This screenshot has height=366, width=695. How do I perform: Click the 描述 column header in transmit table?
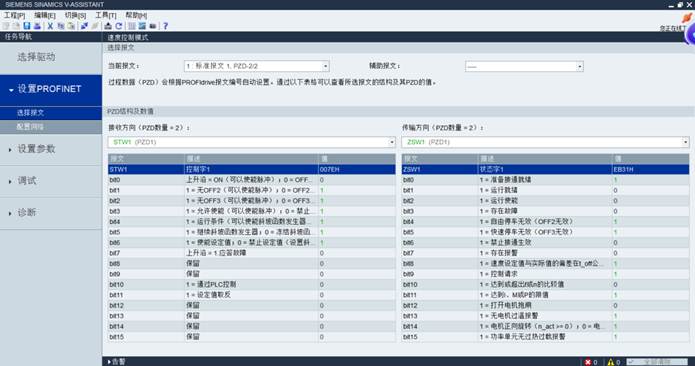tap(545, 159)
